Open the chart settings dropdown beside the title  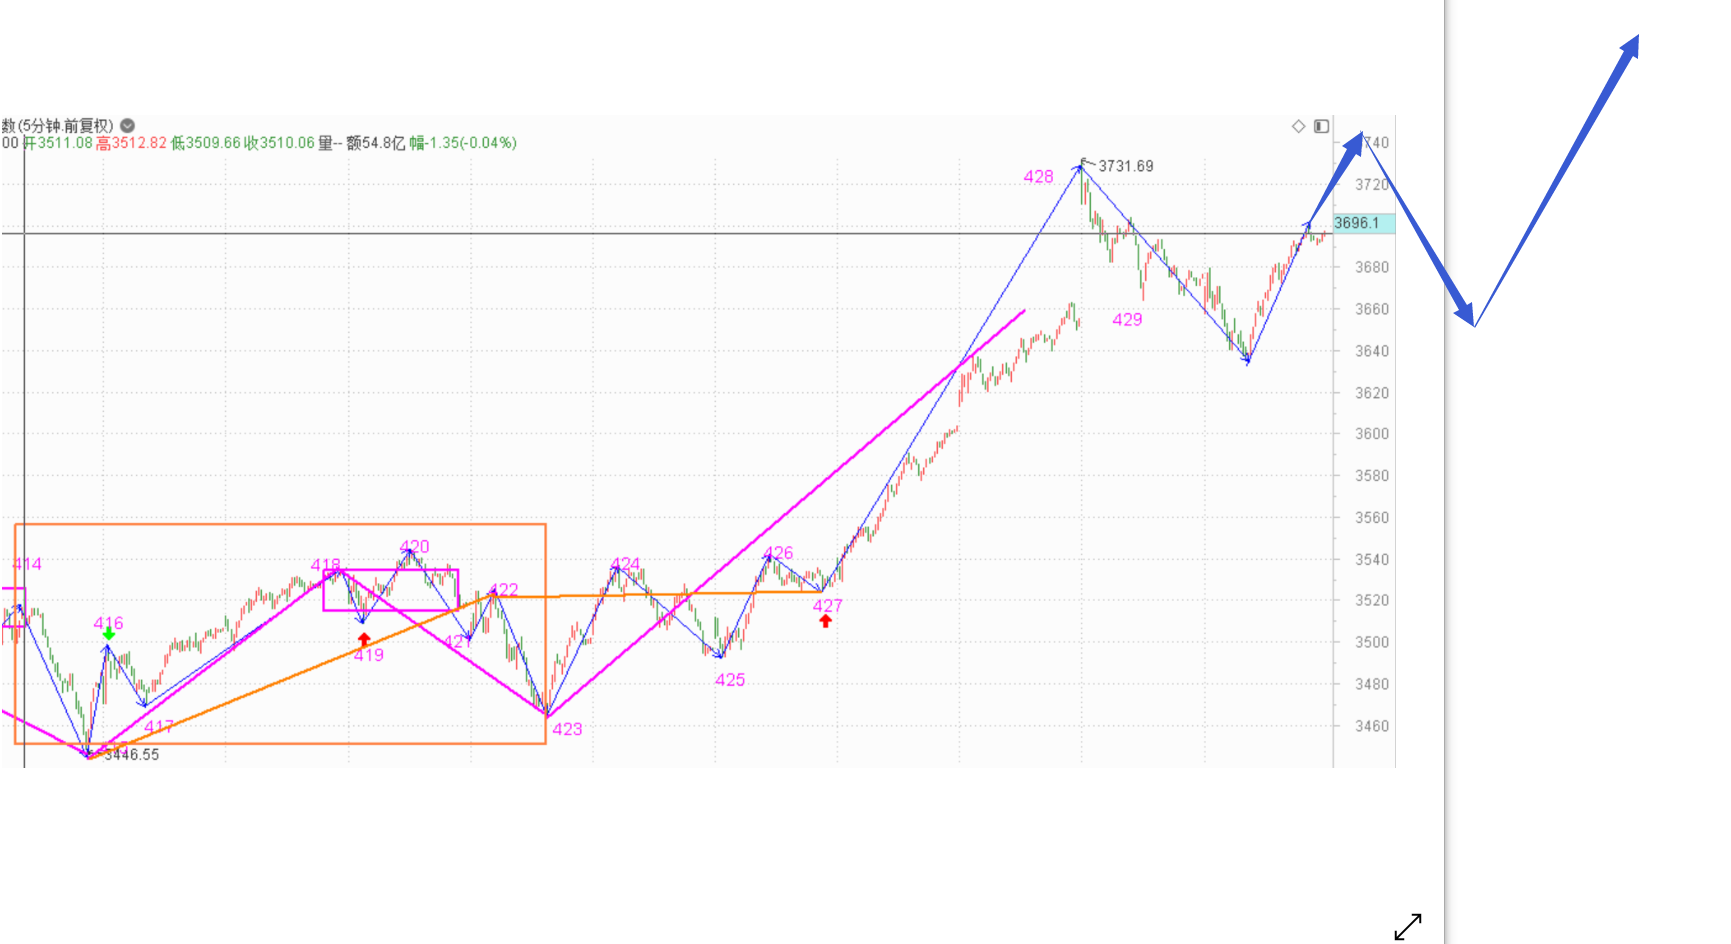tap(127, 125)
